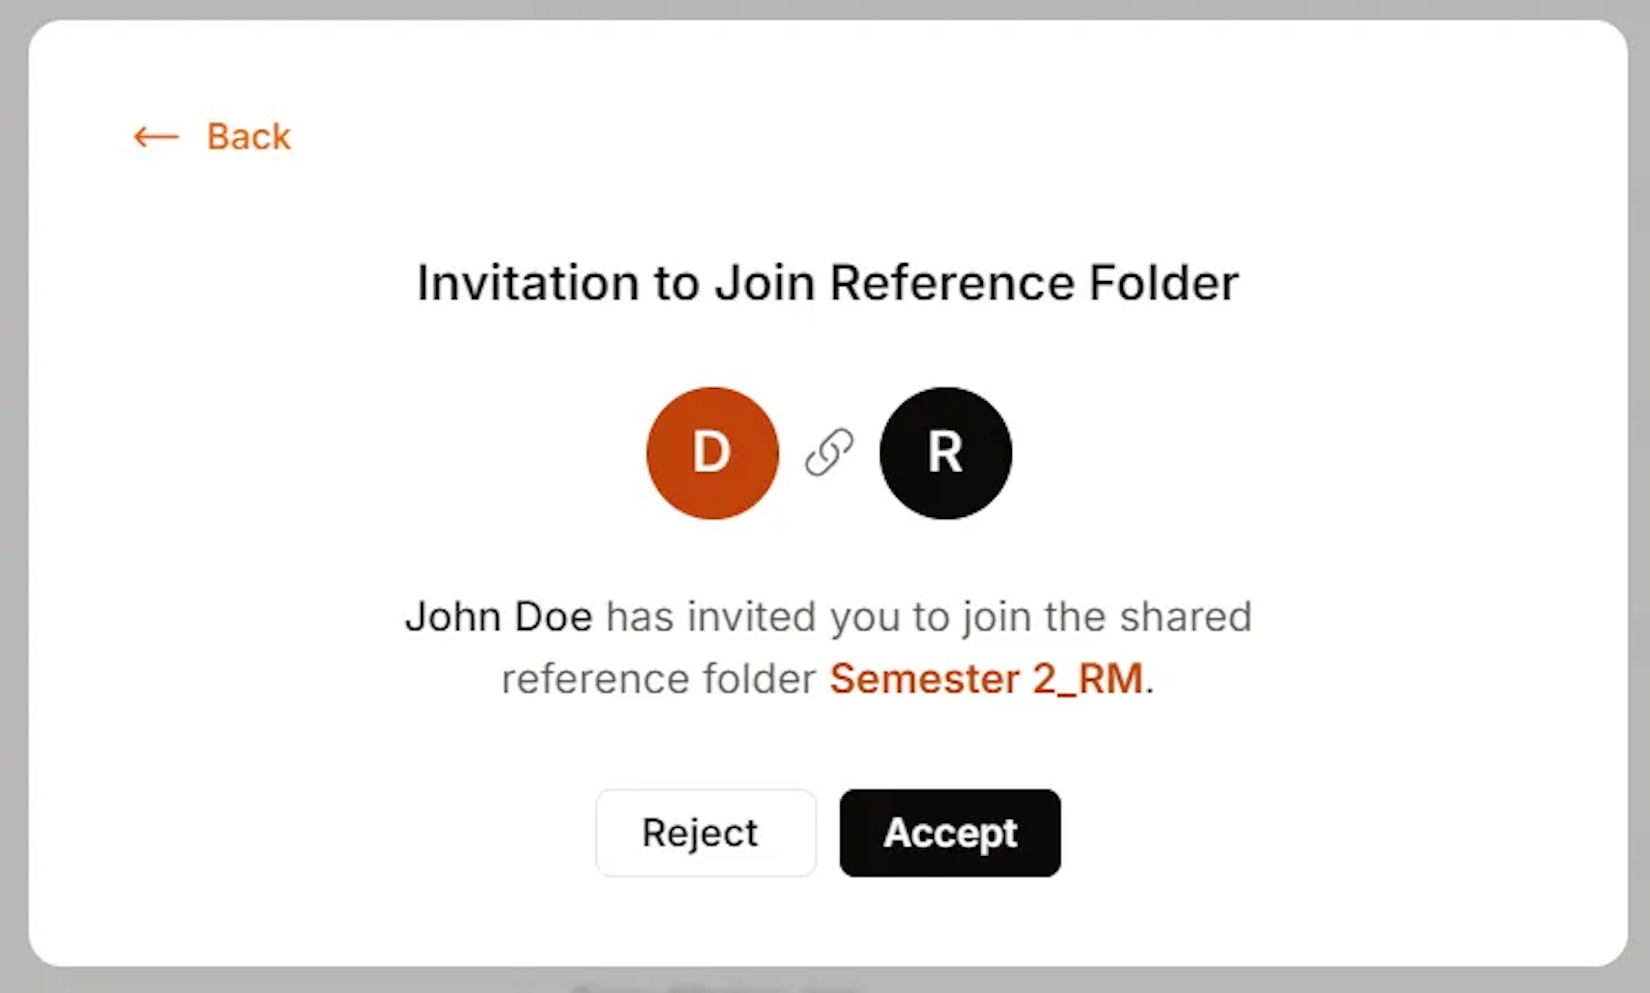The height and width of the screenshot is (993, 1650).
Task: Open the "Semester 2_RM" folder link
Action: click(x=986, y=679)
